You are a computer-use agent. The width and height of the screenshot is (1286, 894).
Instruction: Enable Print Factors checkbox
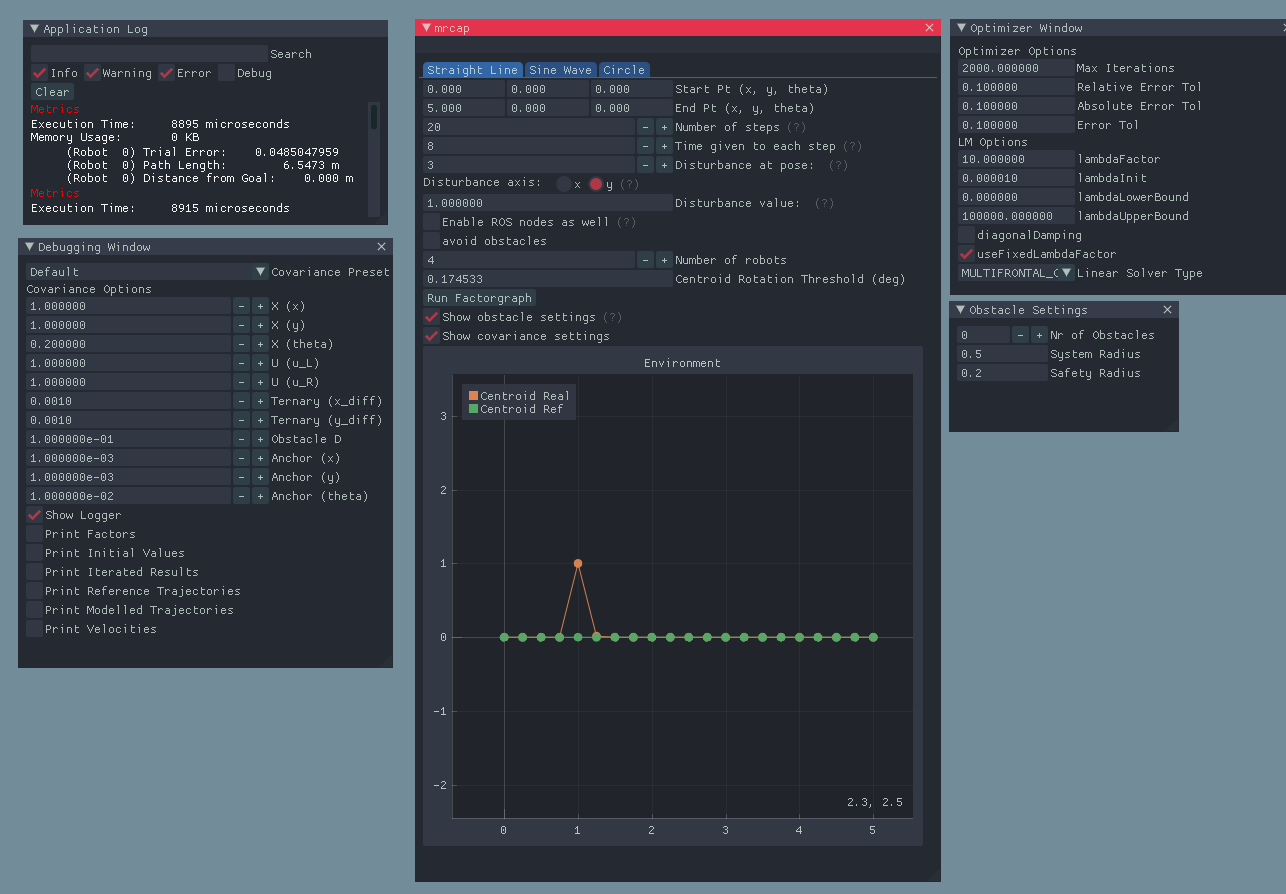point(34,534)
